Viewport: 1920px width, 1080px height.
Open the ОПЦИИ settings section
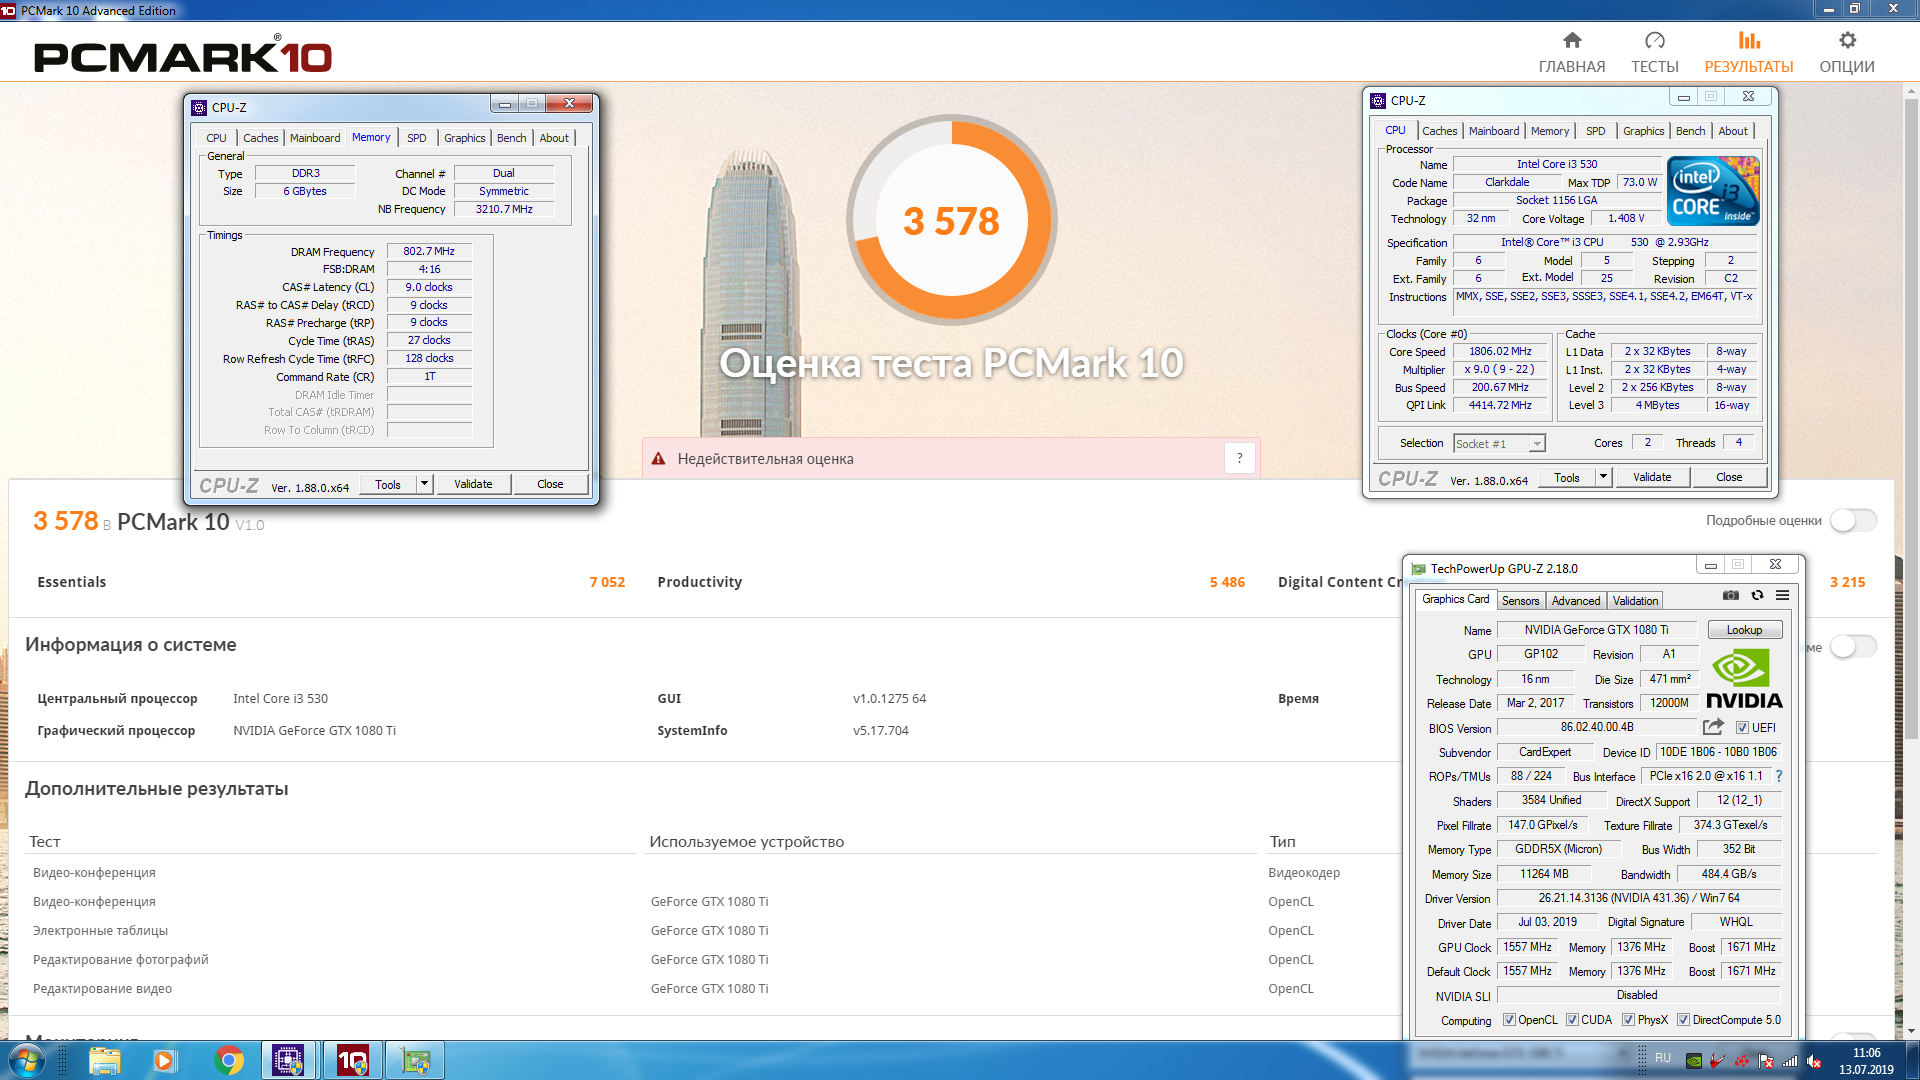coord(1846,52)
